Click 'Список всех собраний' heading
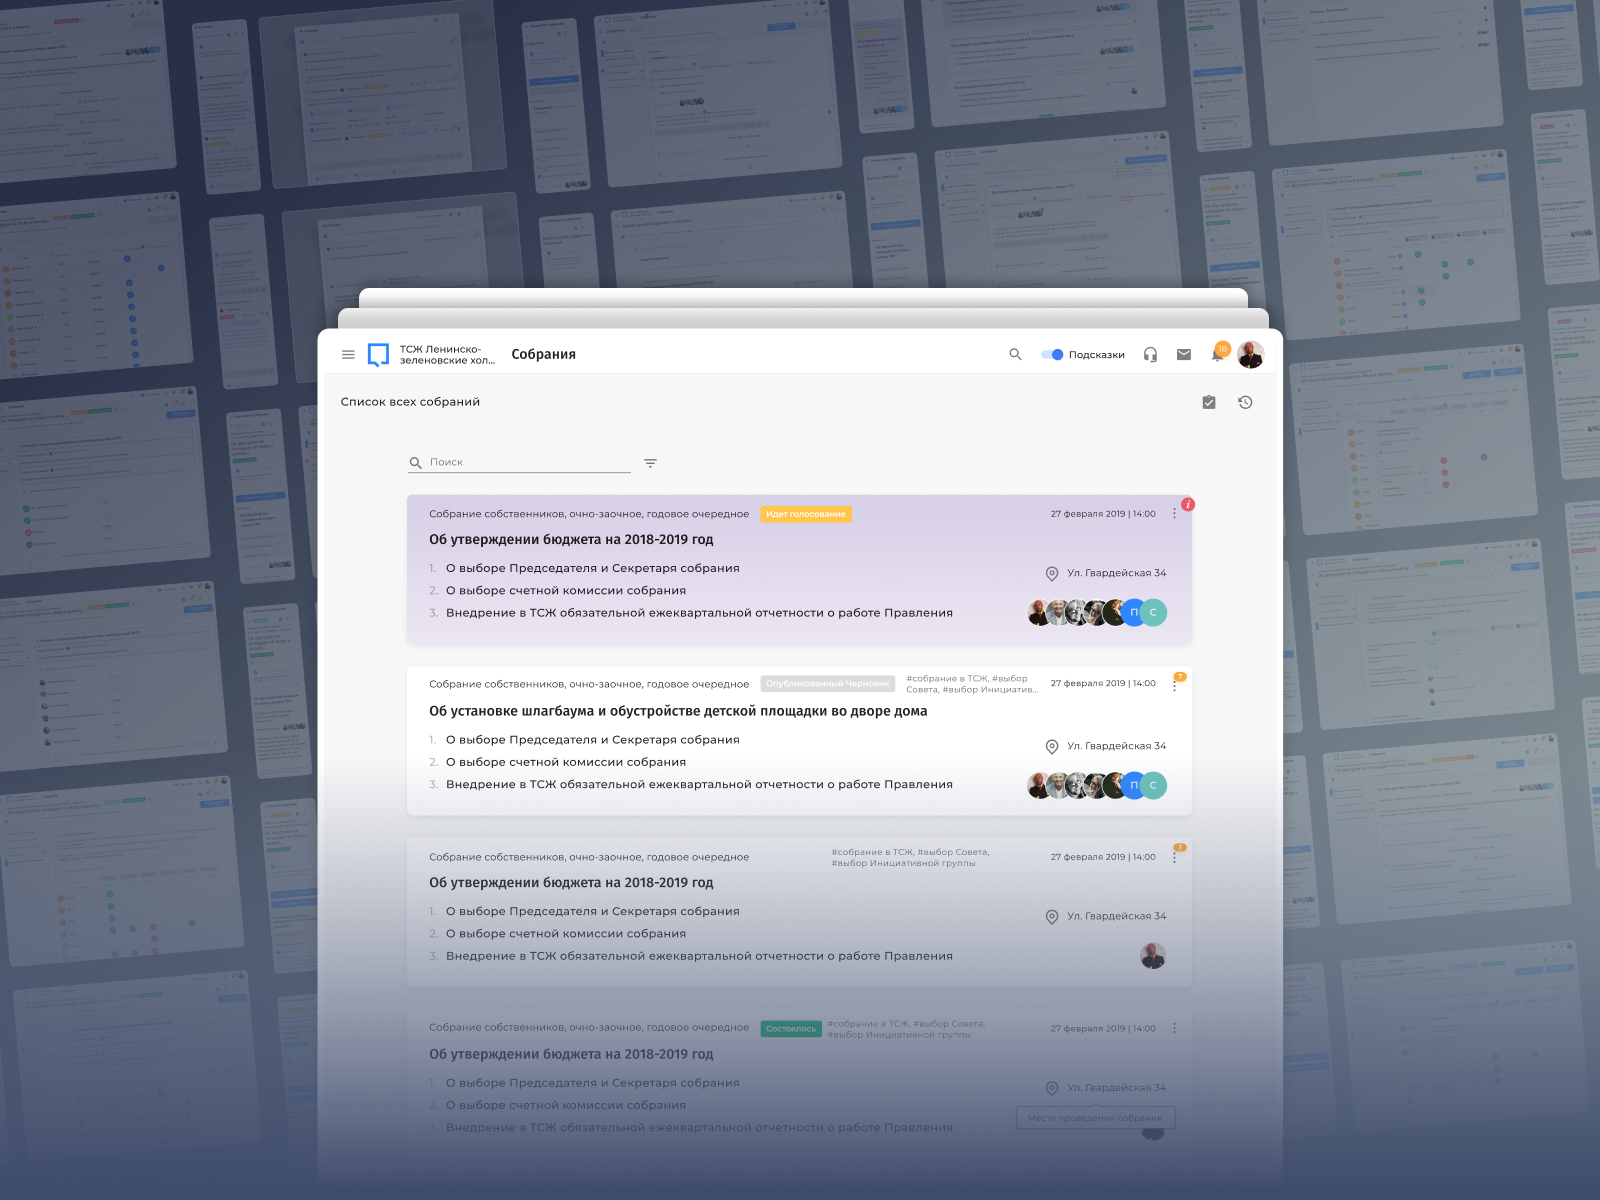The width and height of the screenshot is (1600, 1200). (410, 402)
